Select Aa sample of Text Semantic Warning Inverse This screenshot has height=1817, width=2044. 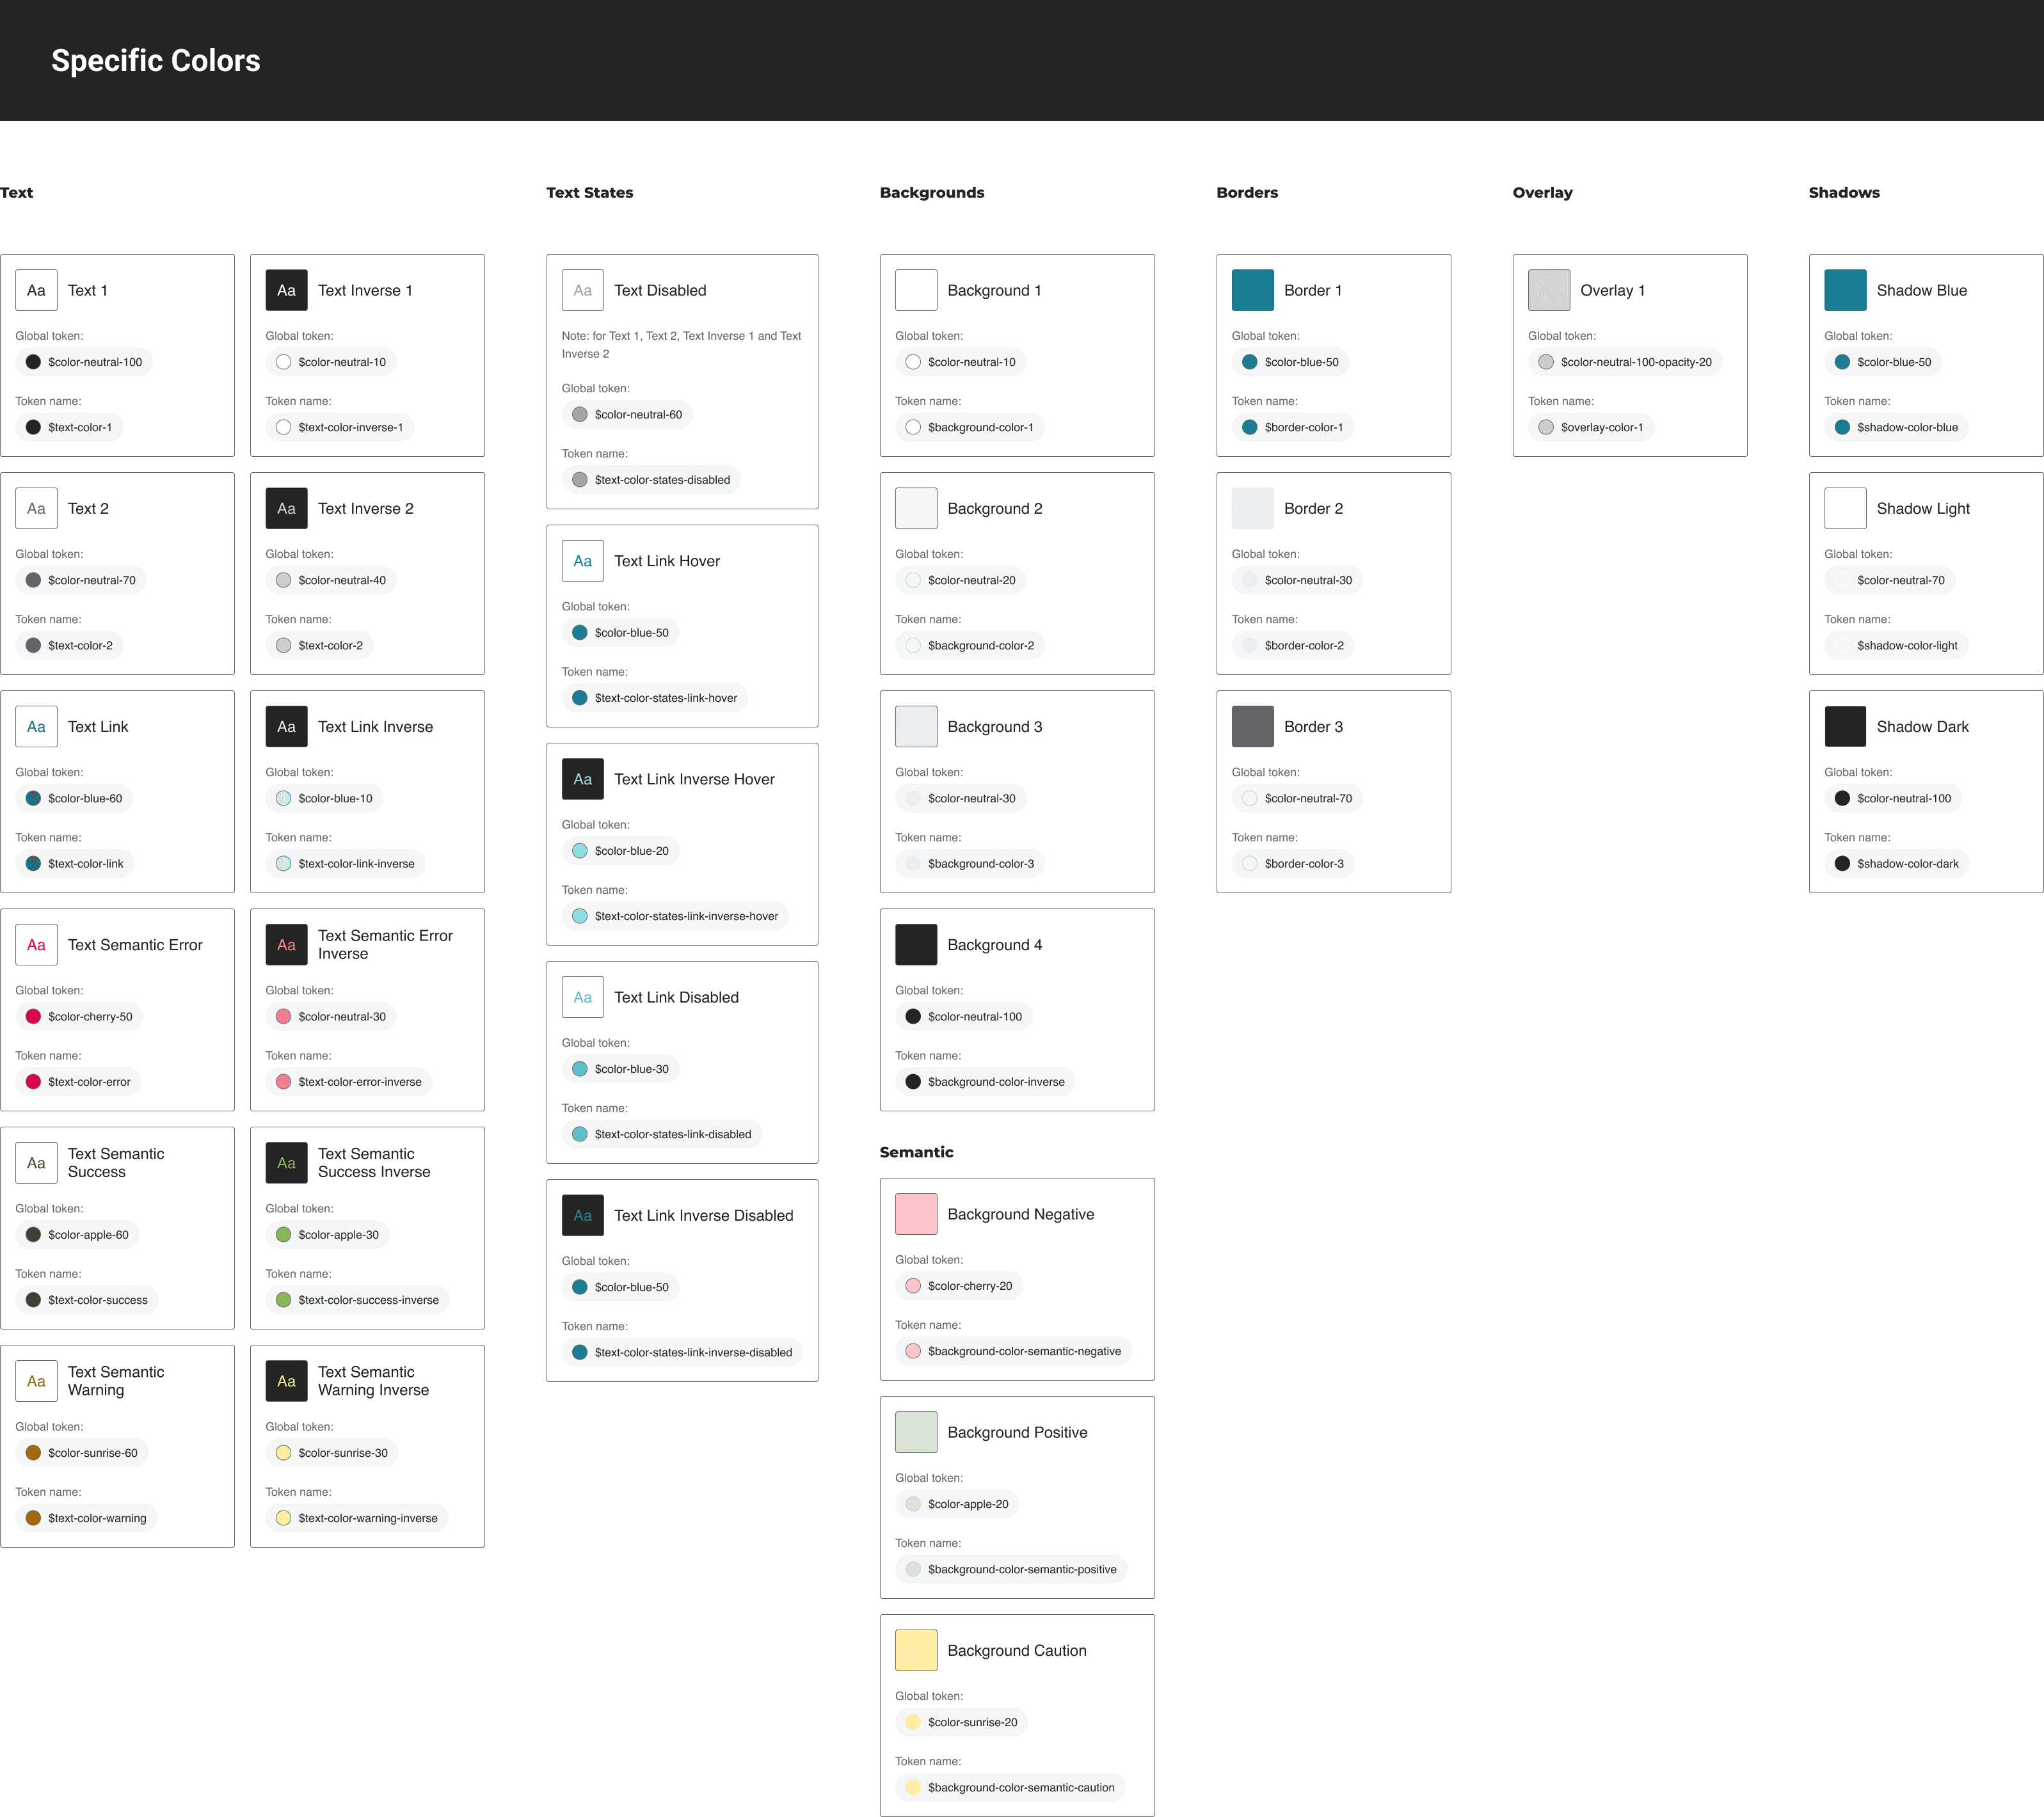tap(286, 1381)
